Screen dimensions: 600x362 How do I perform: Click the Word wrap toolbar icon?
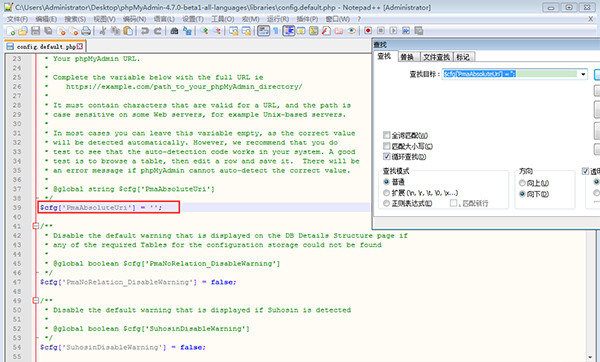click(x=263, y=31)
